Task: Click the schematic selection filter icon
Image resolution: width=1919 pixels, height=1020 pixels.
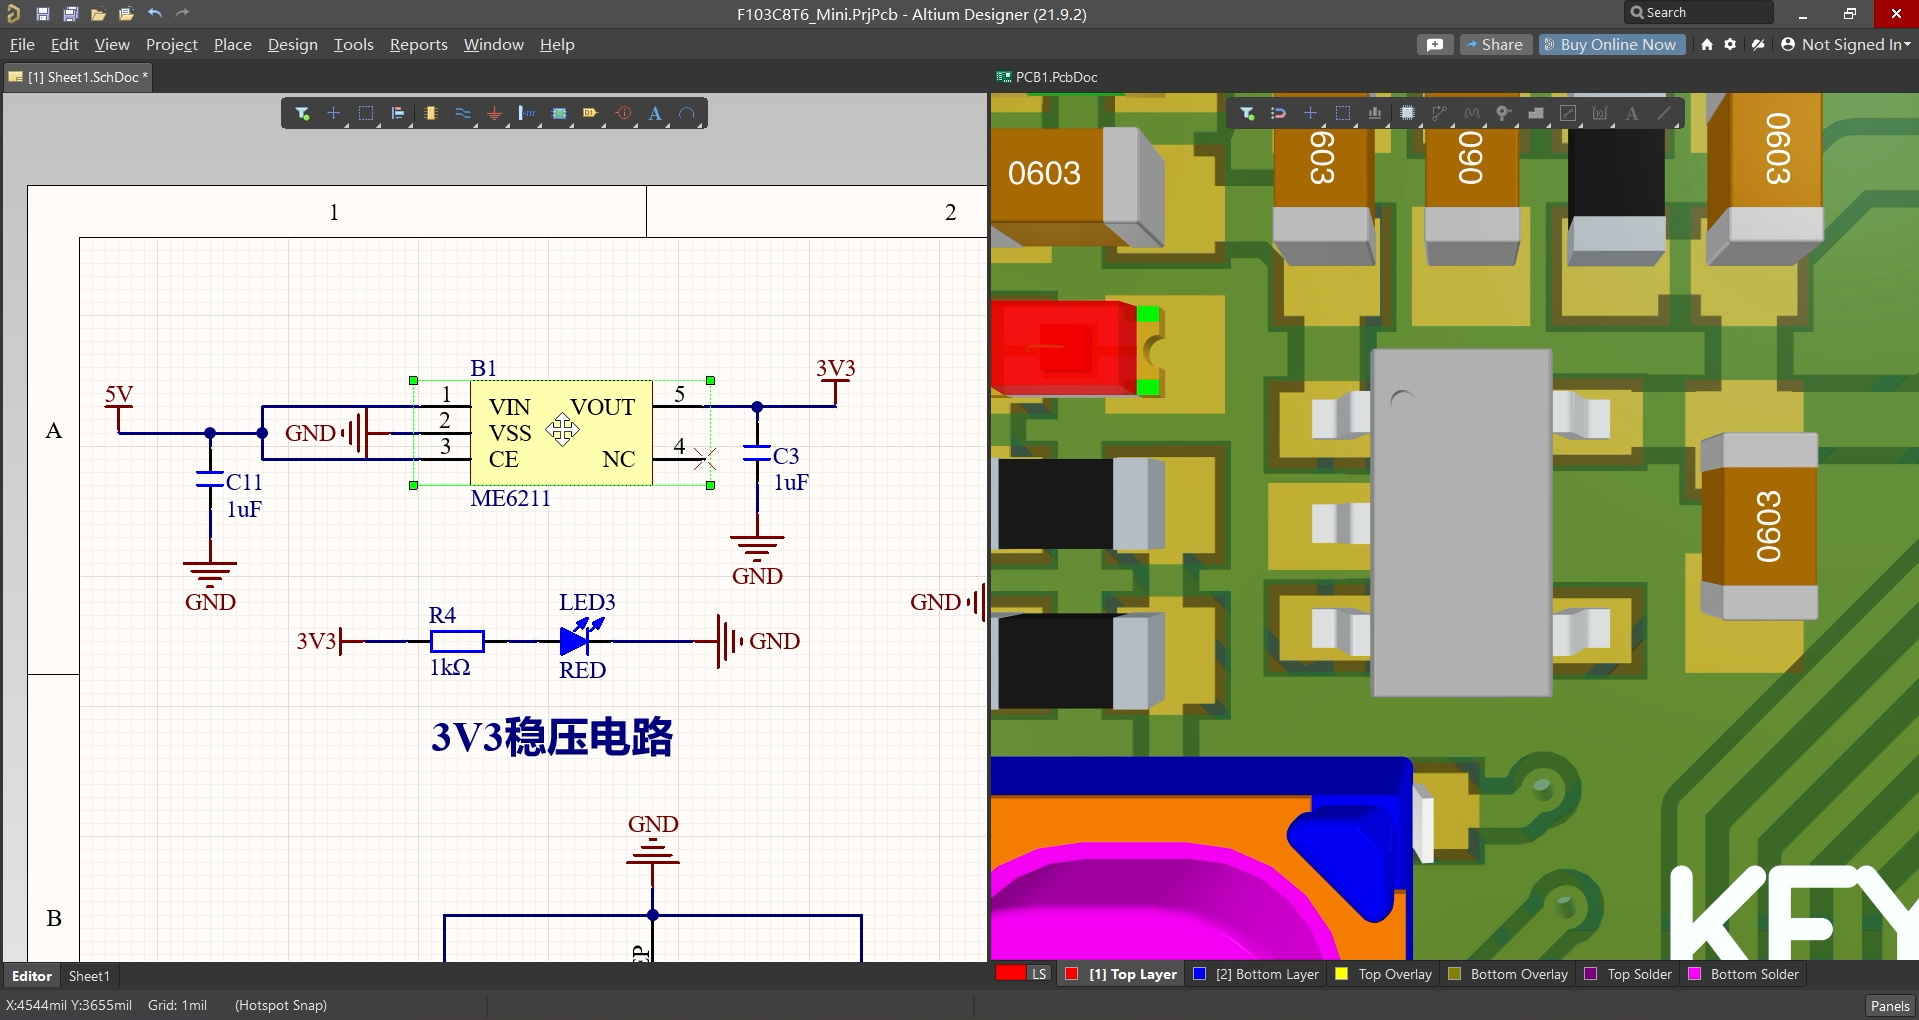Action: [302, 113]
